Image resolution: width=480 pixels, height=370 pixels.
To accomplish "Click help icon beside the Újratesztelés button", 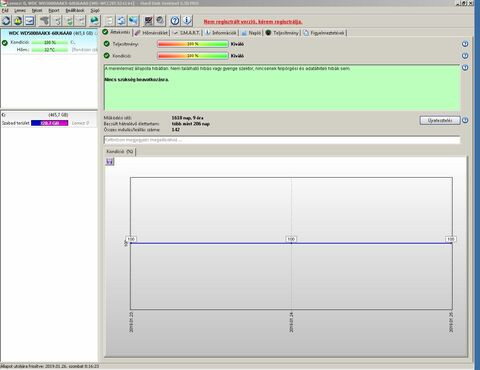I will coord(465,120).
